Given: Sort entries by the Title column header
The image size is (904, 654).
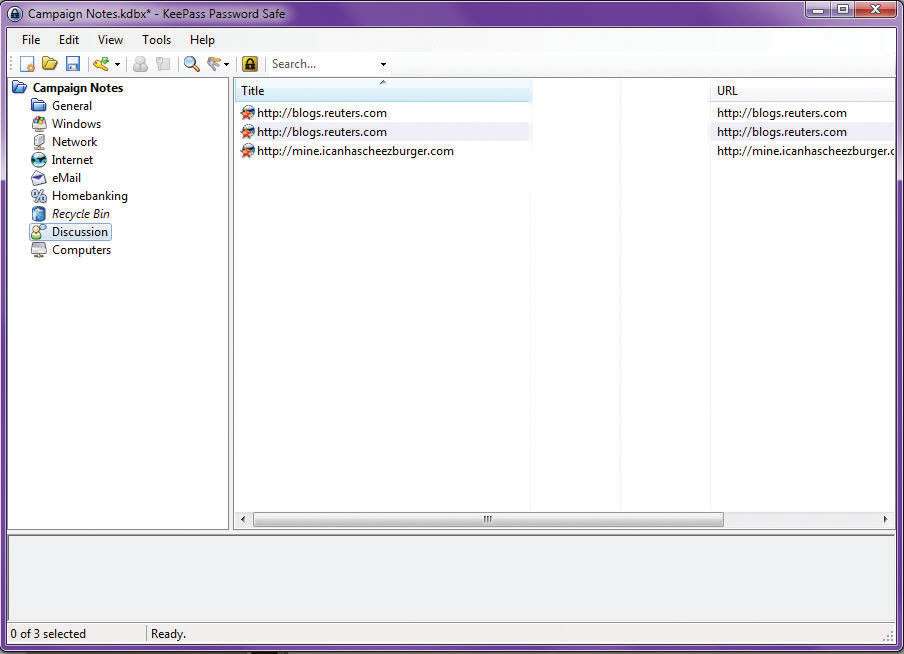Looking at the screenshot, I should [382, 91].
